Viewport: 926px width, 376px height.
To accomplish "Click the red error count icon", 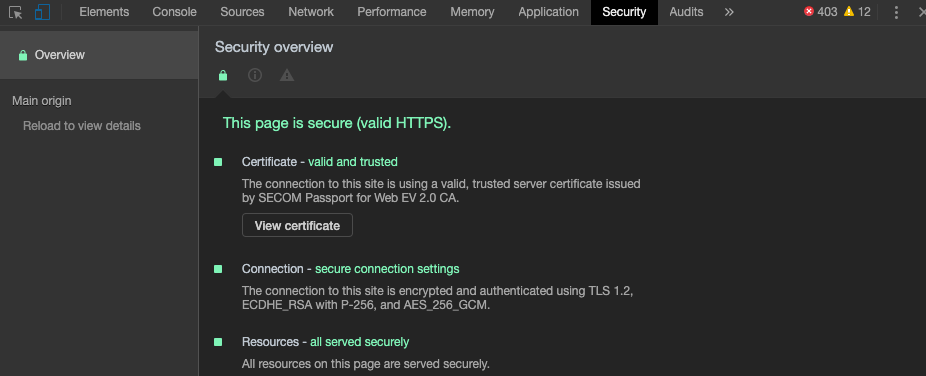I will pyautogui.click(x=808, y=12).
